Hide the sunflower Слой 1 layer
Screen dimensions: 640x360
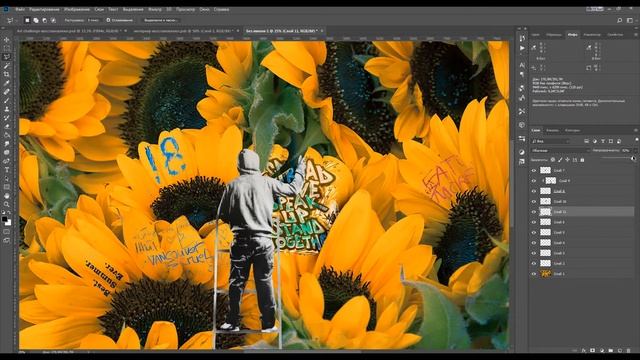coord(534,274)
